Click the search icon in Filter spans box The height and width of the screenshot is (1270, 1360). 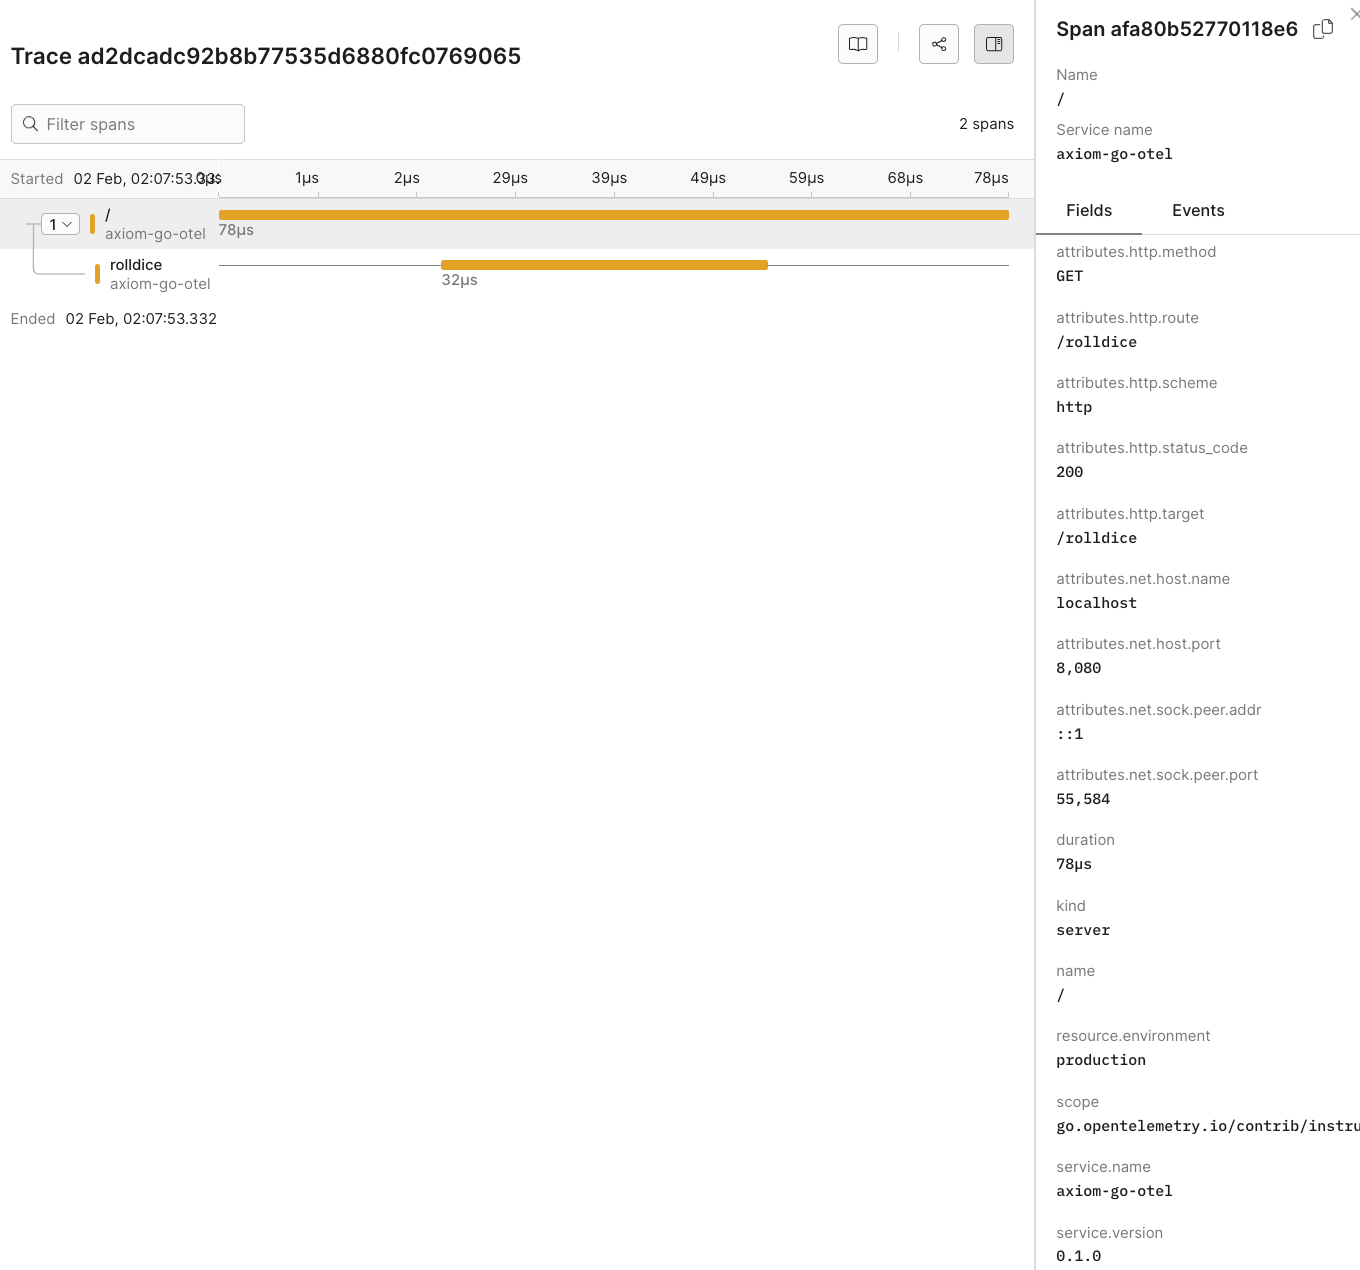31,124
